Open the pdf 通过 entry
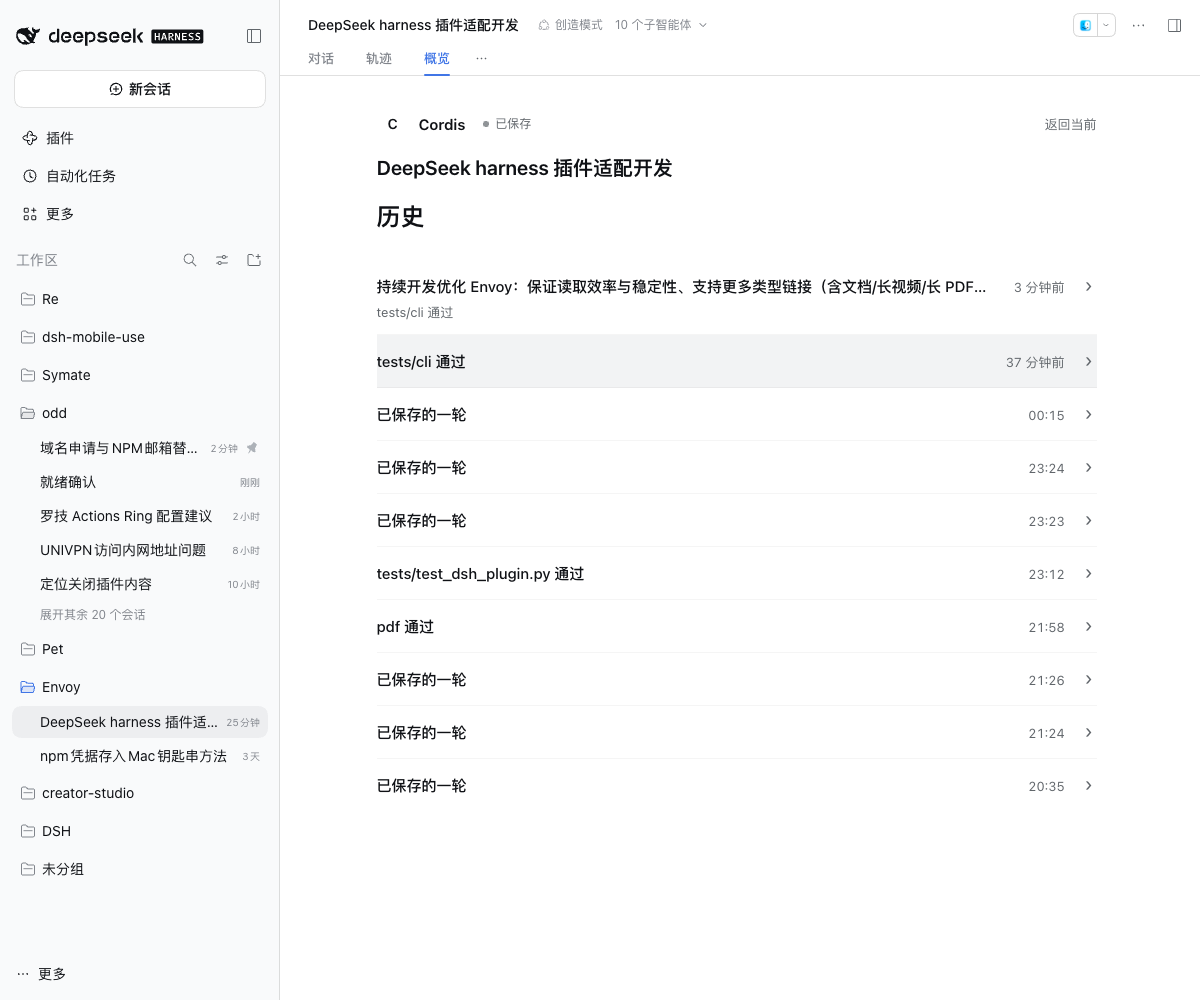Image resolution: width=1200 pixels, height=1000 pixels. (x=737, y=627)
